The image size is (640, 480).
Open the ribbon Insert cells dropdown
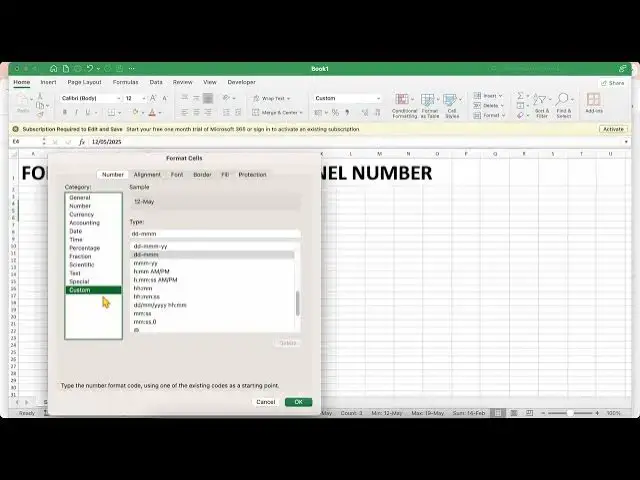point(488,96)
